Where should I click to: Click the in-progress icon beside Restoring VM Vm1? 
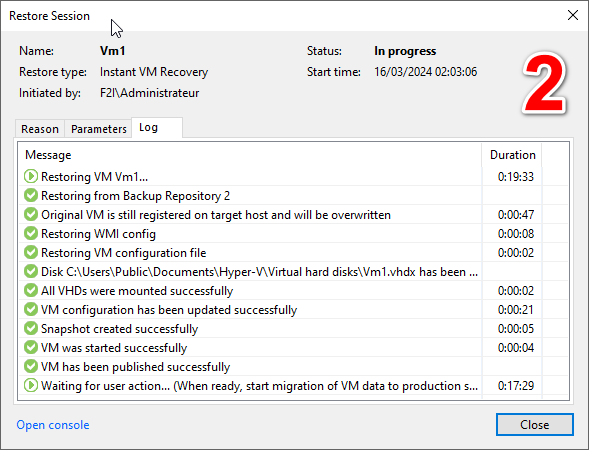click(x=31, y=176)
